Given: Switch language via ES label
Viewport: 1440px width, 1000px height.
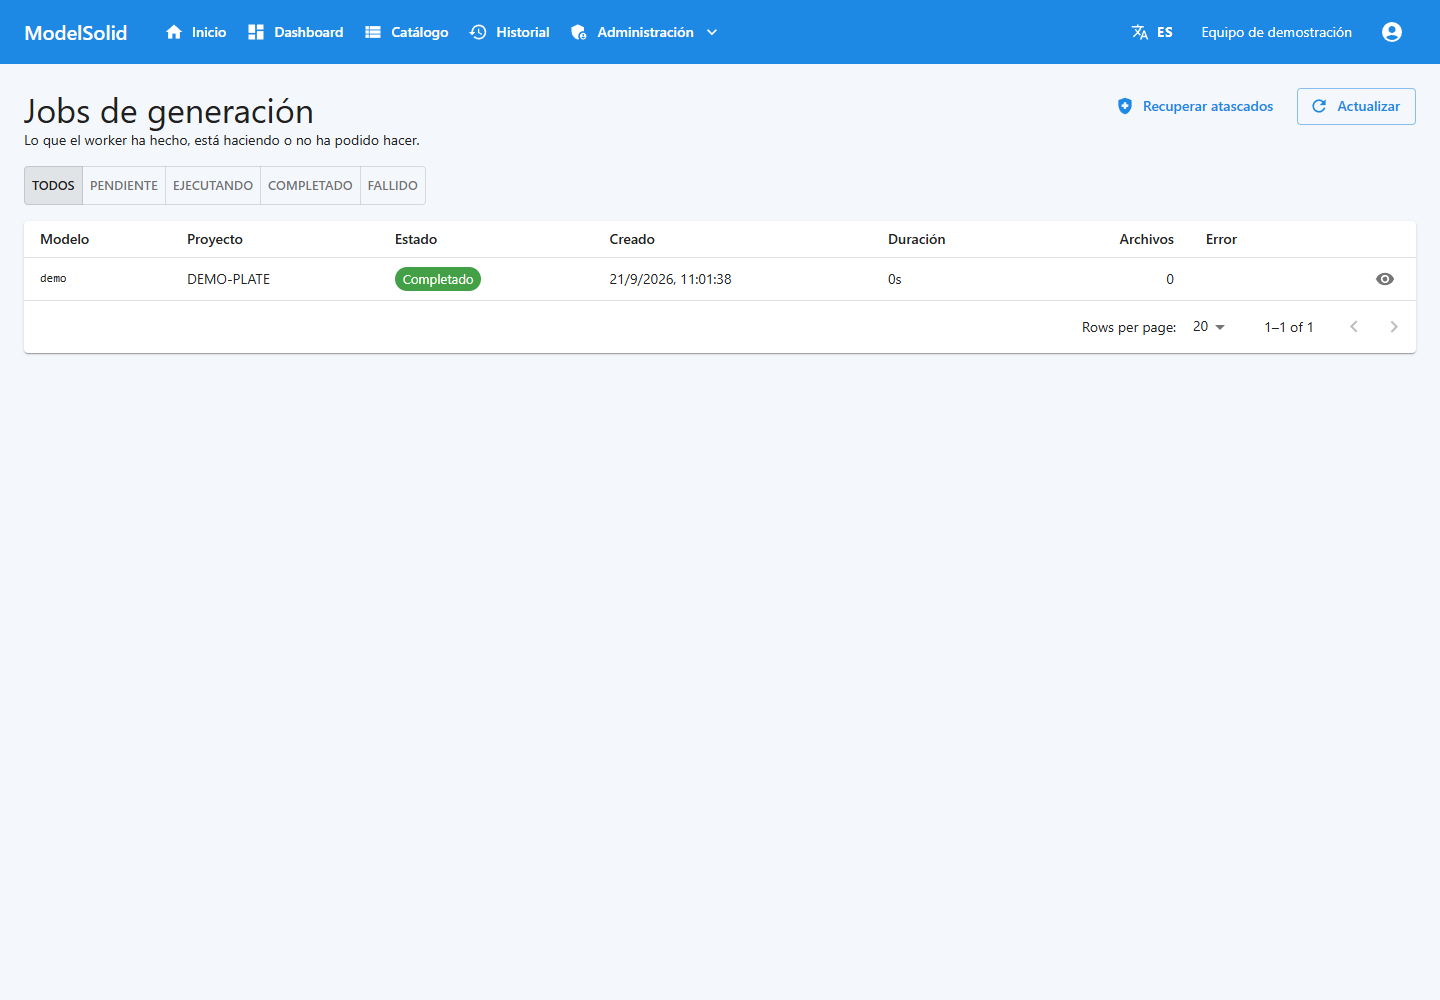Looking at the screenshot, I should (1165, 32).
